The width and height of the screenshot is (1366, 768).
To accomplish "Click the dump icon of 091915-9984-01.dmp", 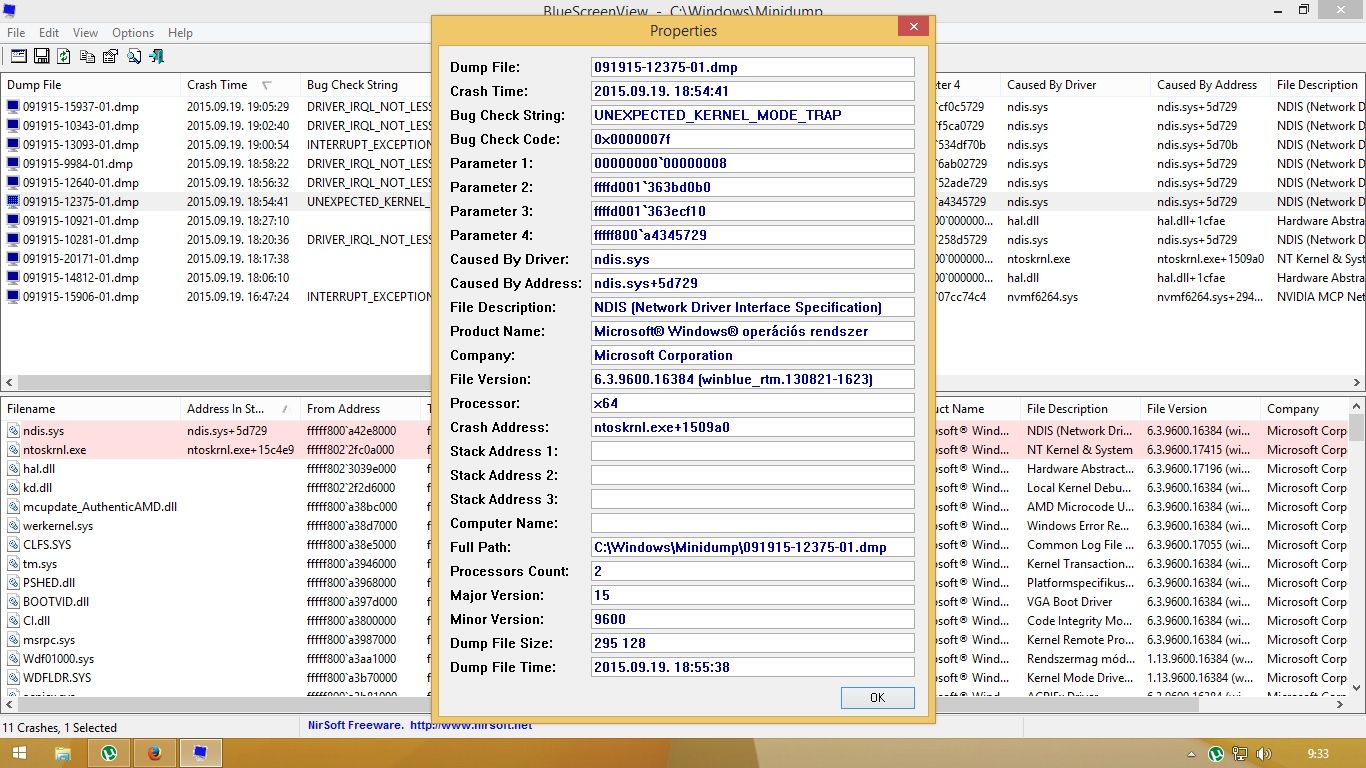I will (13, 164).
